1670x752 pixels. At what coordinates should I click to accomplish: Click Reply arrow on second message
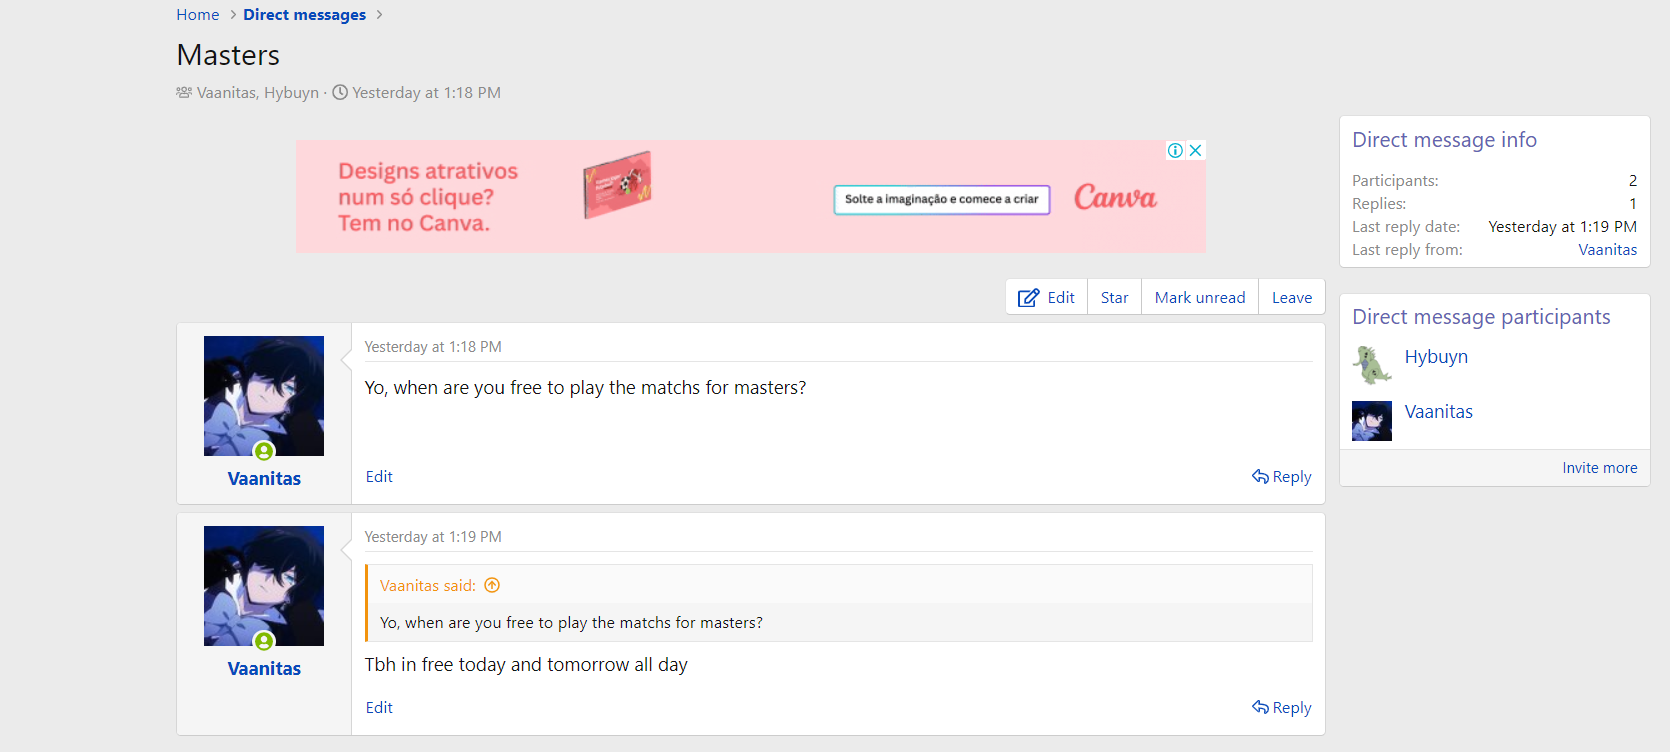pyautogui.click(x=1281, y=708)
